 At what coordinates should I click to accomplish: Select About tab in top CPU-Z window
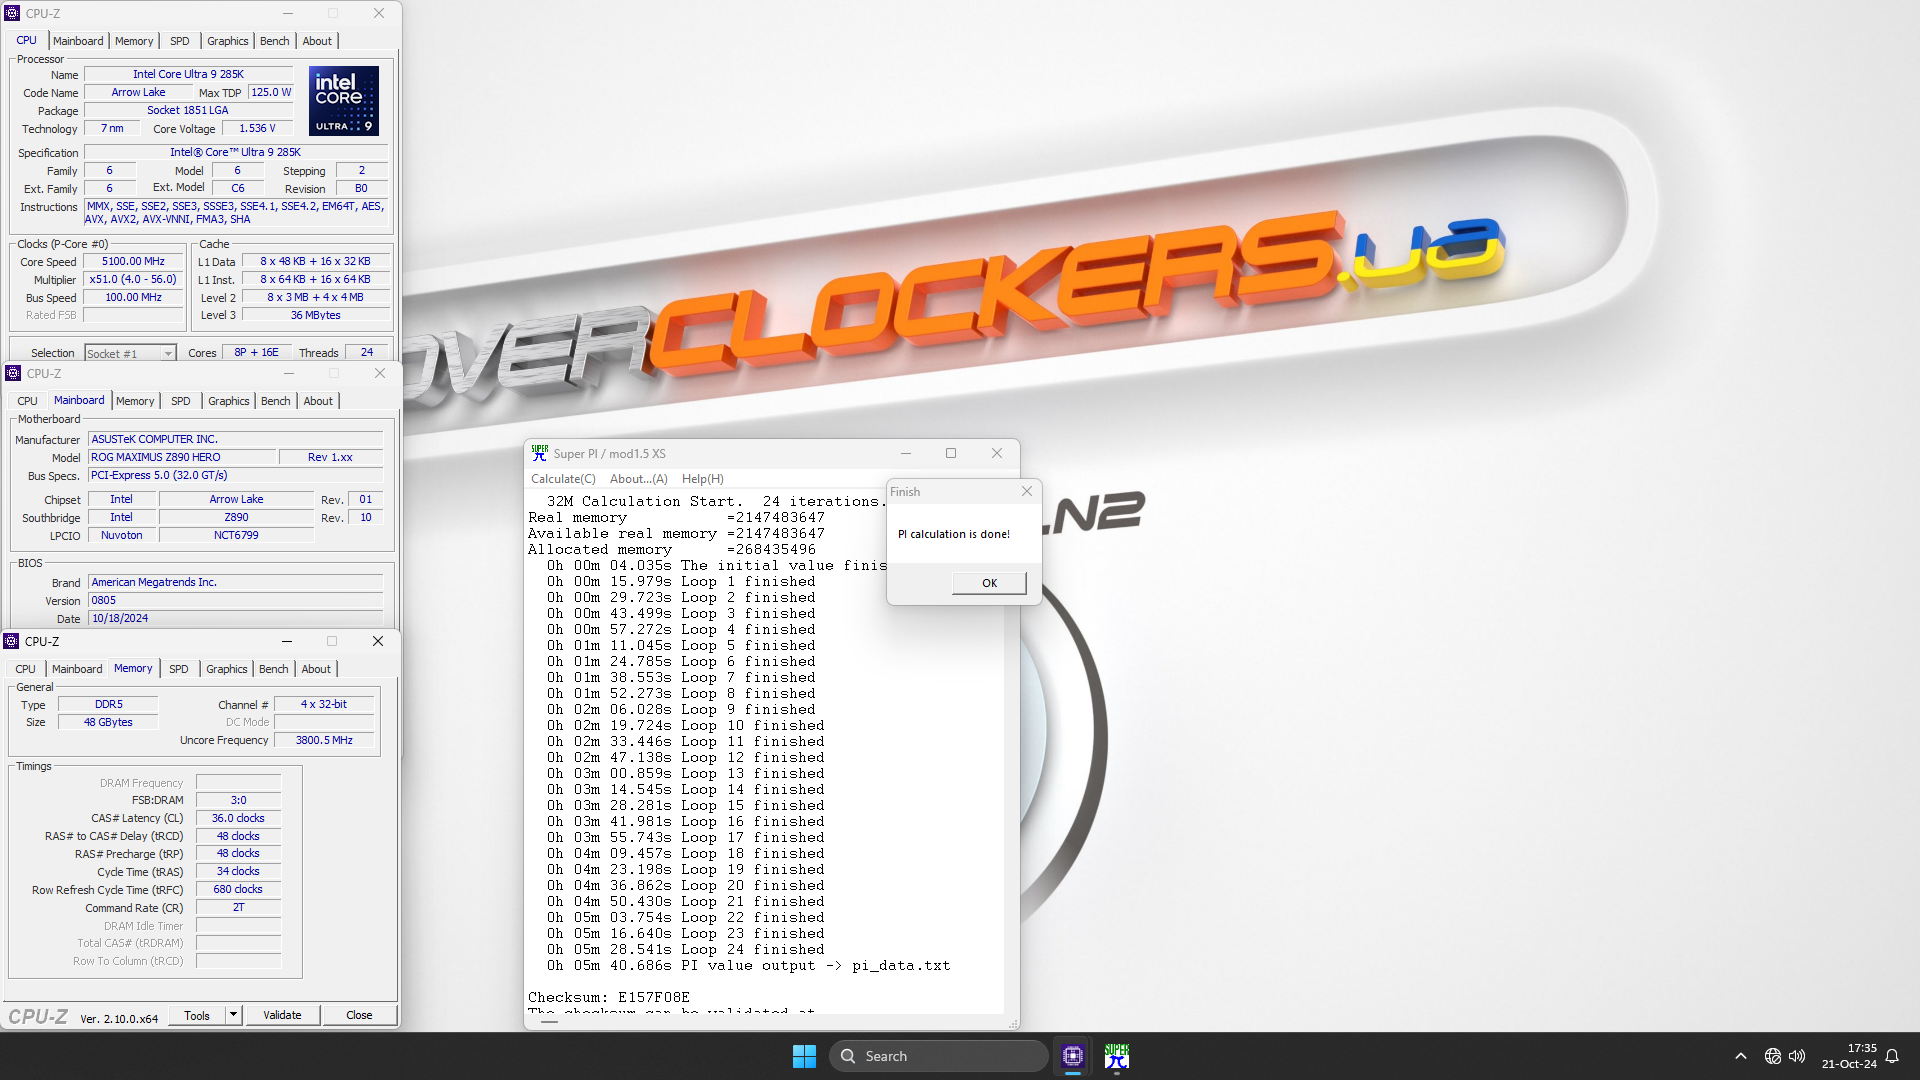point(317,41)
